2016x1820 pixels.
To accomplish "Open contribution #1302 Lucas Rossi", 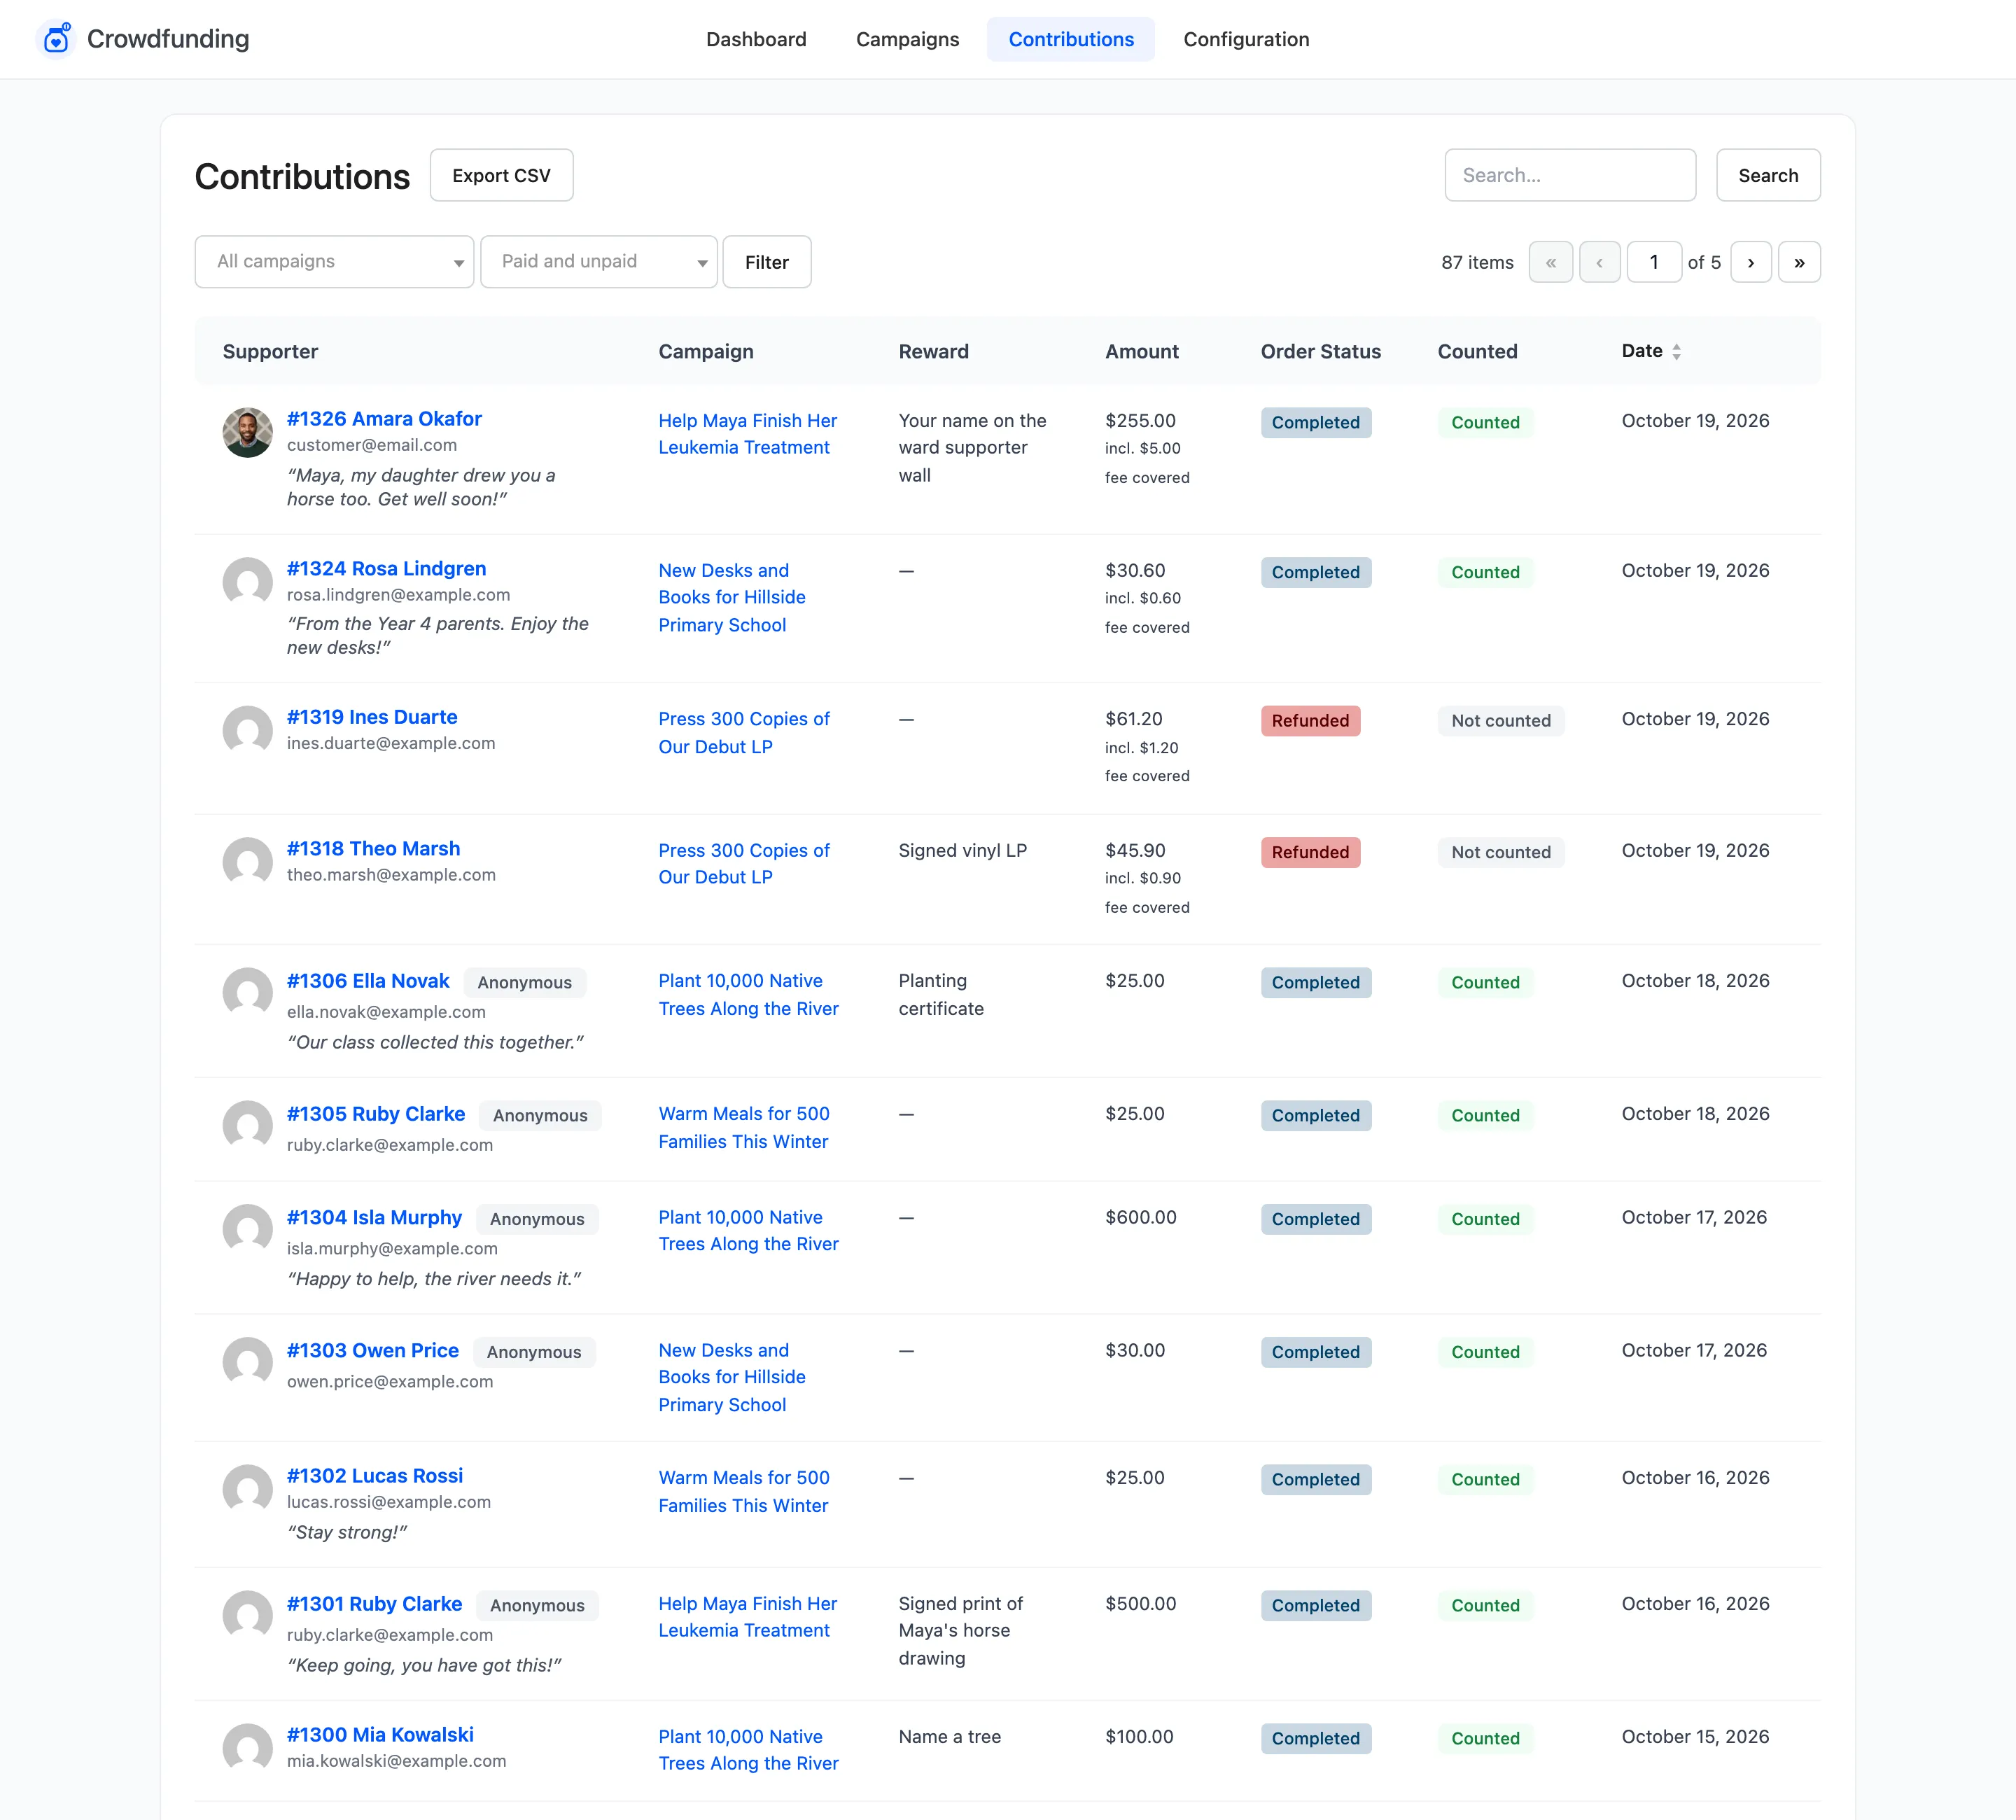I will [x=375, y=1476].
